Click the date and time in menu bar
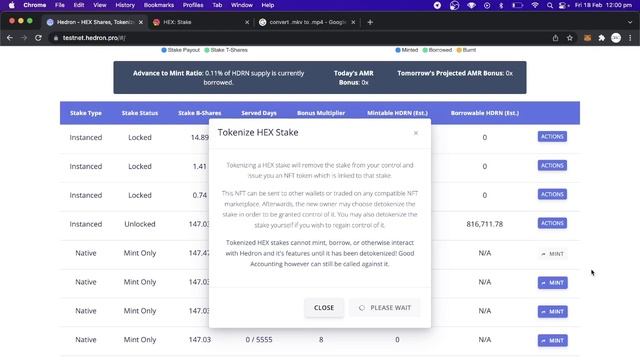Screen dimensions: 640x360 [x=603, y=5]
